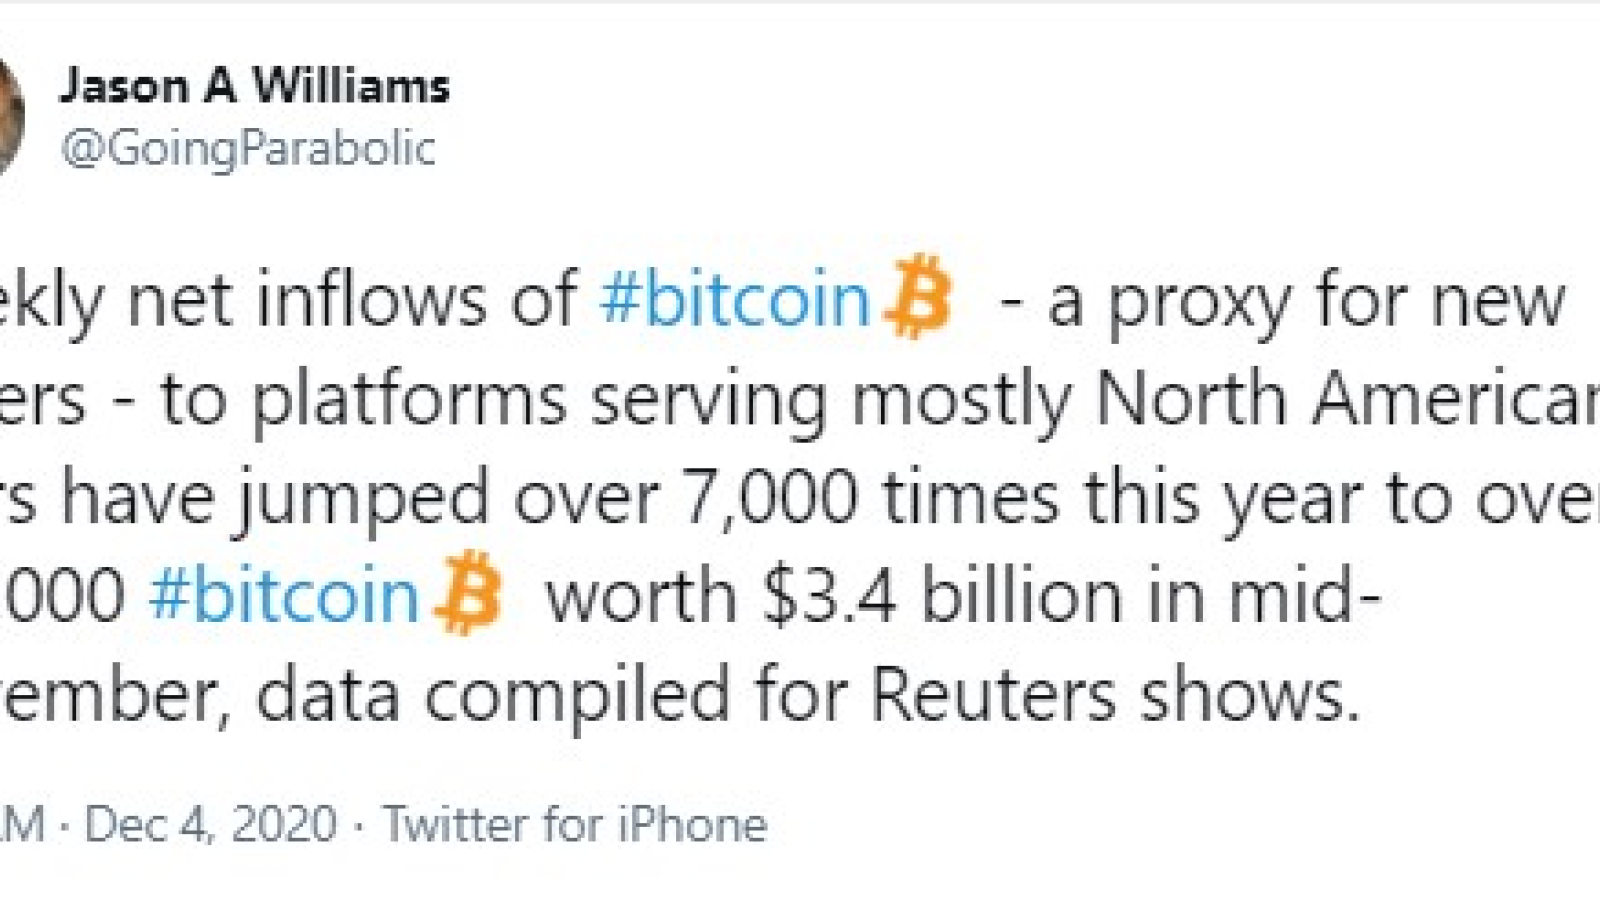Visit the @GoingParabolic handle
The height and width of the screenshot is (900, 1600).
click(x=248, y=149)
